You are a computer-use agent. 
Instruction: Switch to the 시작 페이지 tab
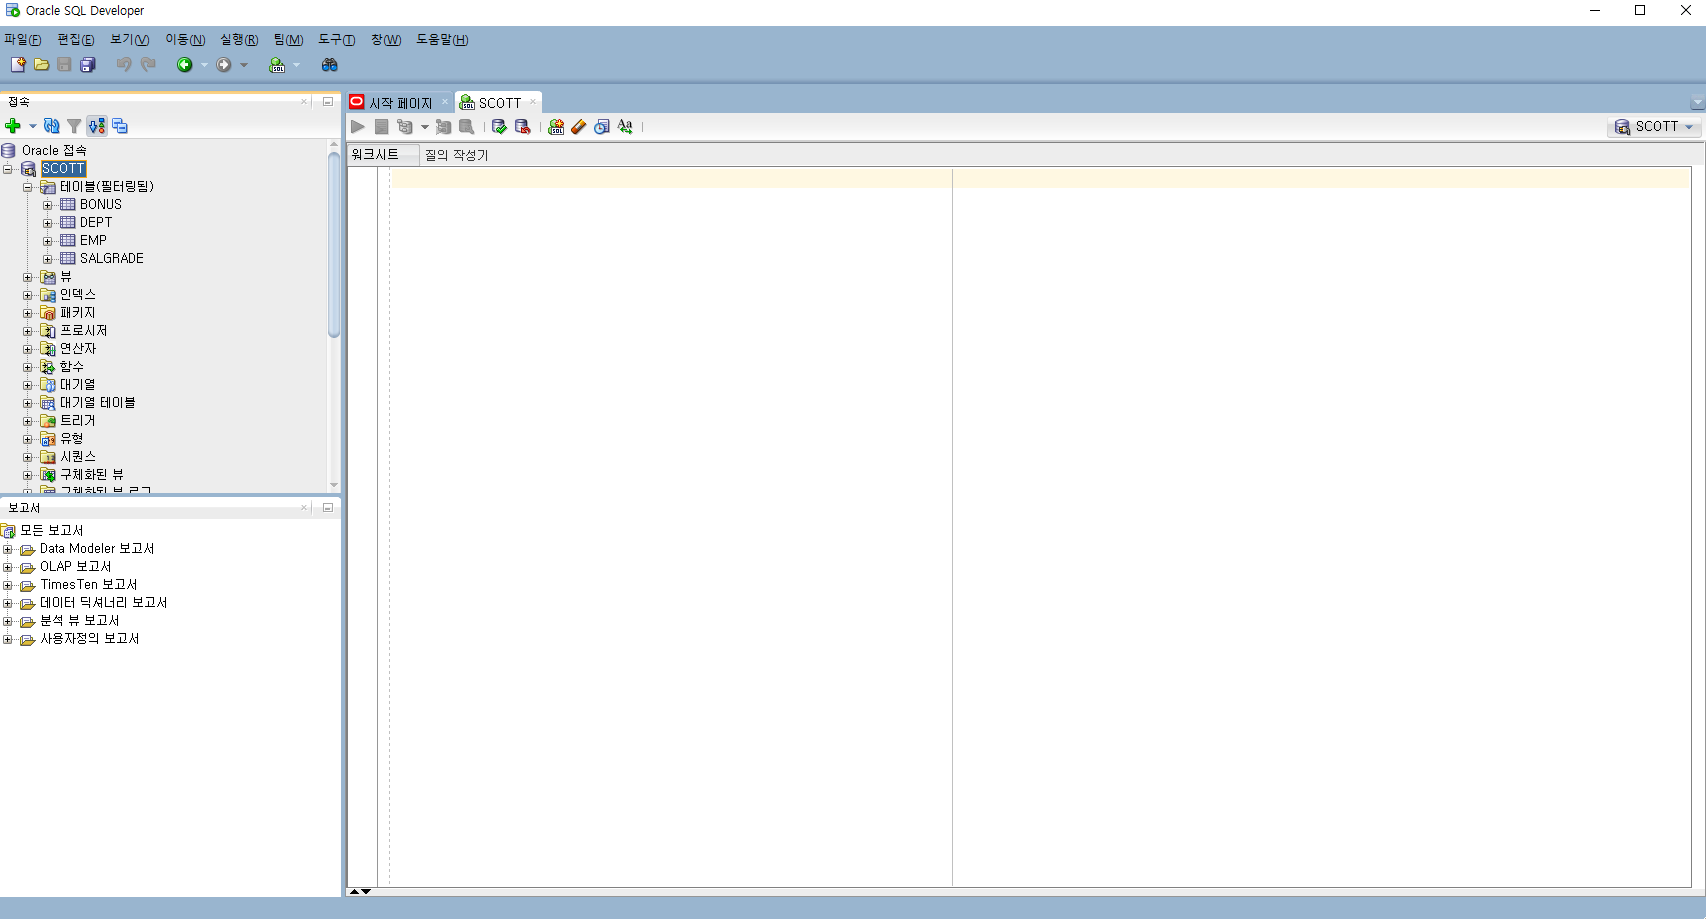pos(400,103)
